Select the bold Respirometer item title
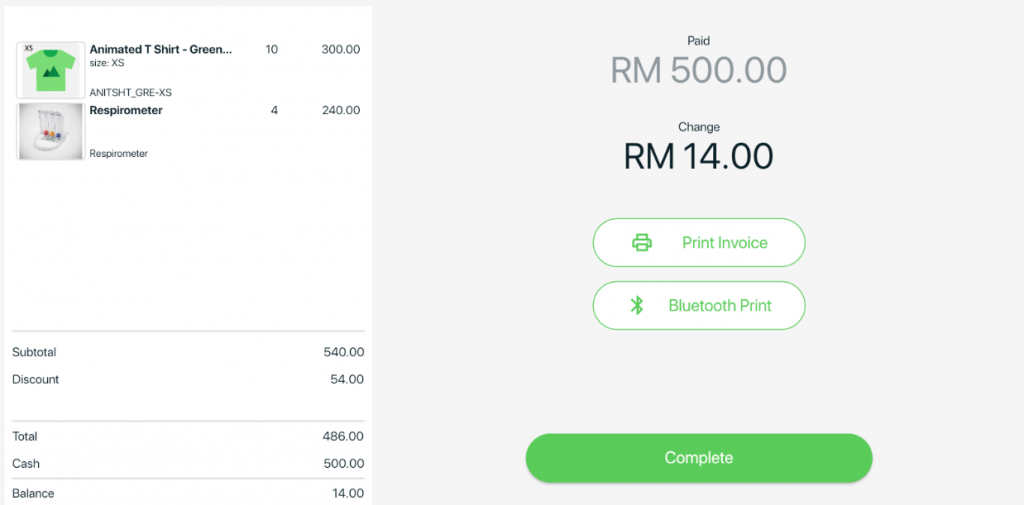The image size is (1024, 505). click(126, 110)
